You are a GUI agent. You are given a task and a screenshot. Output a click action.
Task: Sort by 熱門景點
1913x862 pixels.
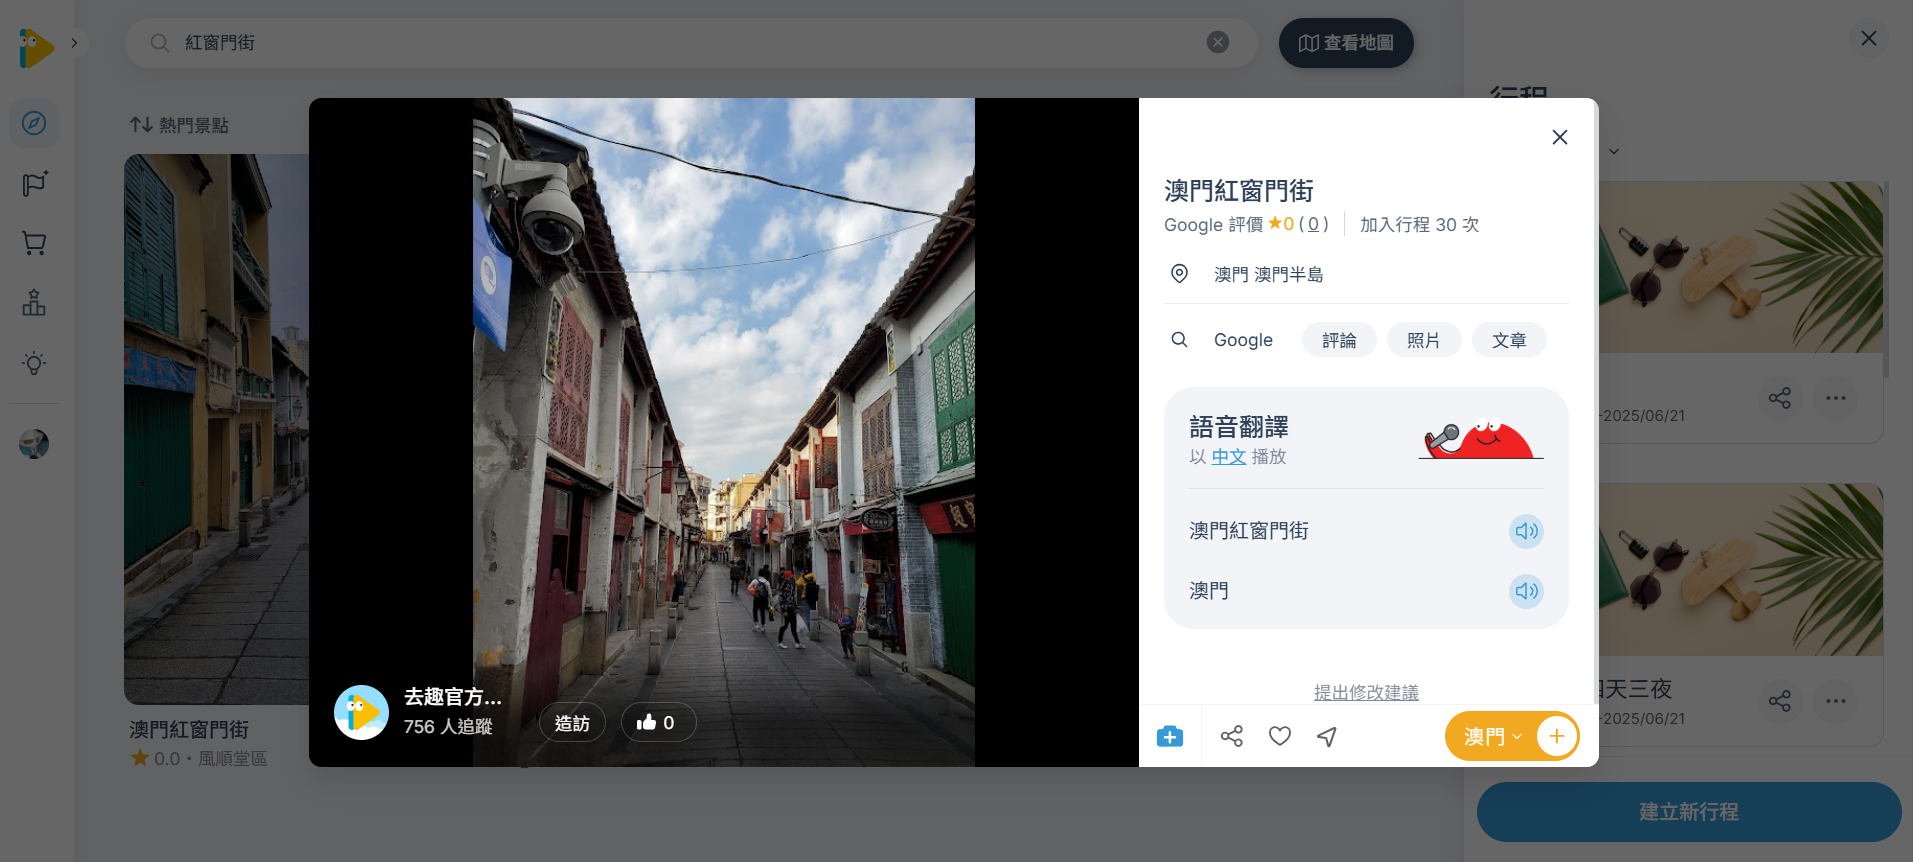[179, 125]
